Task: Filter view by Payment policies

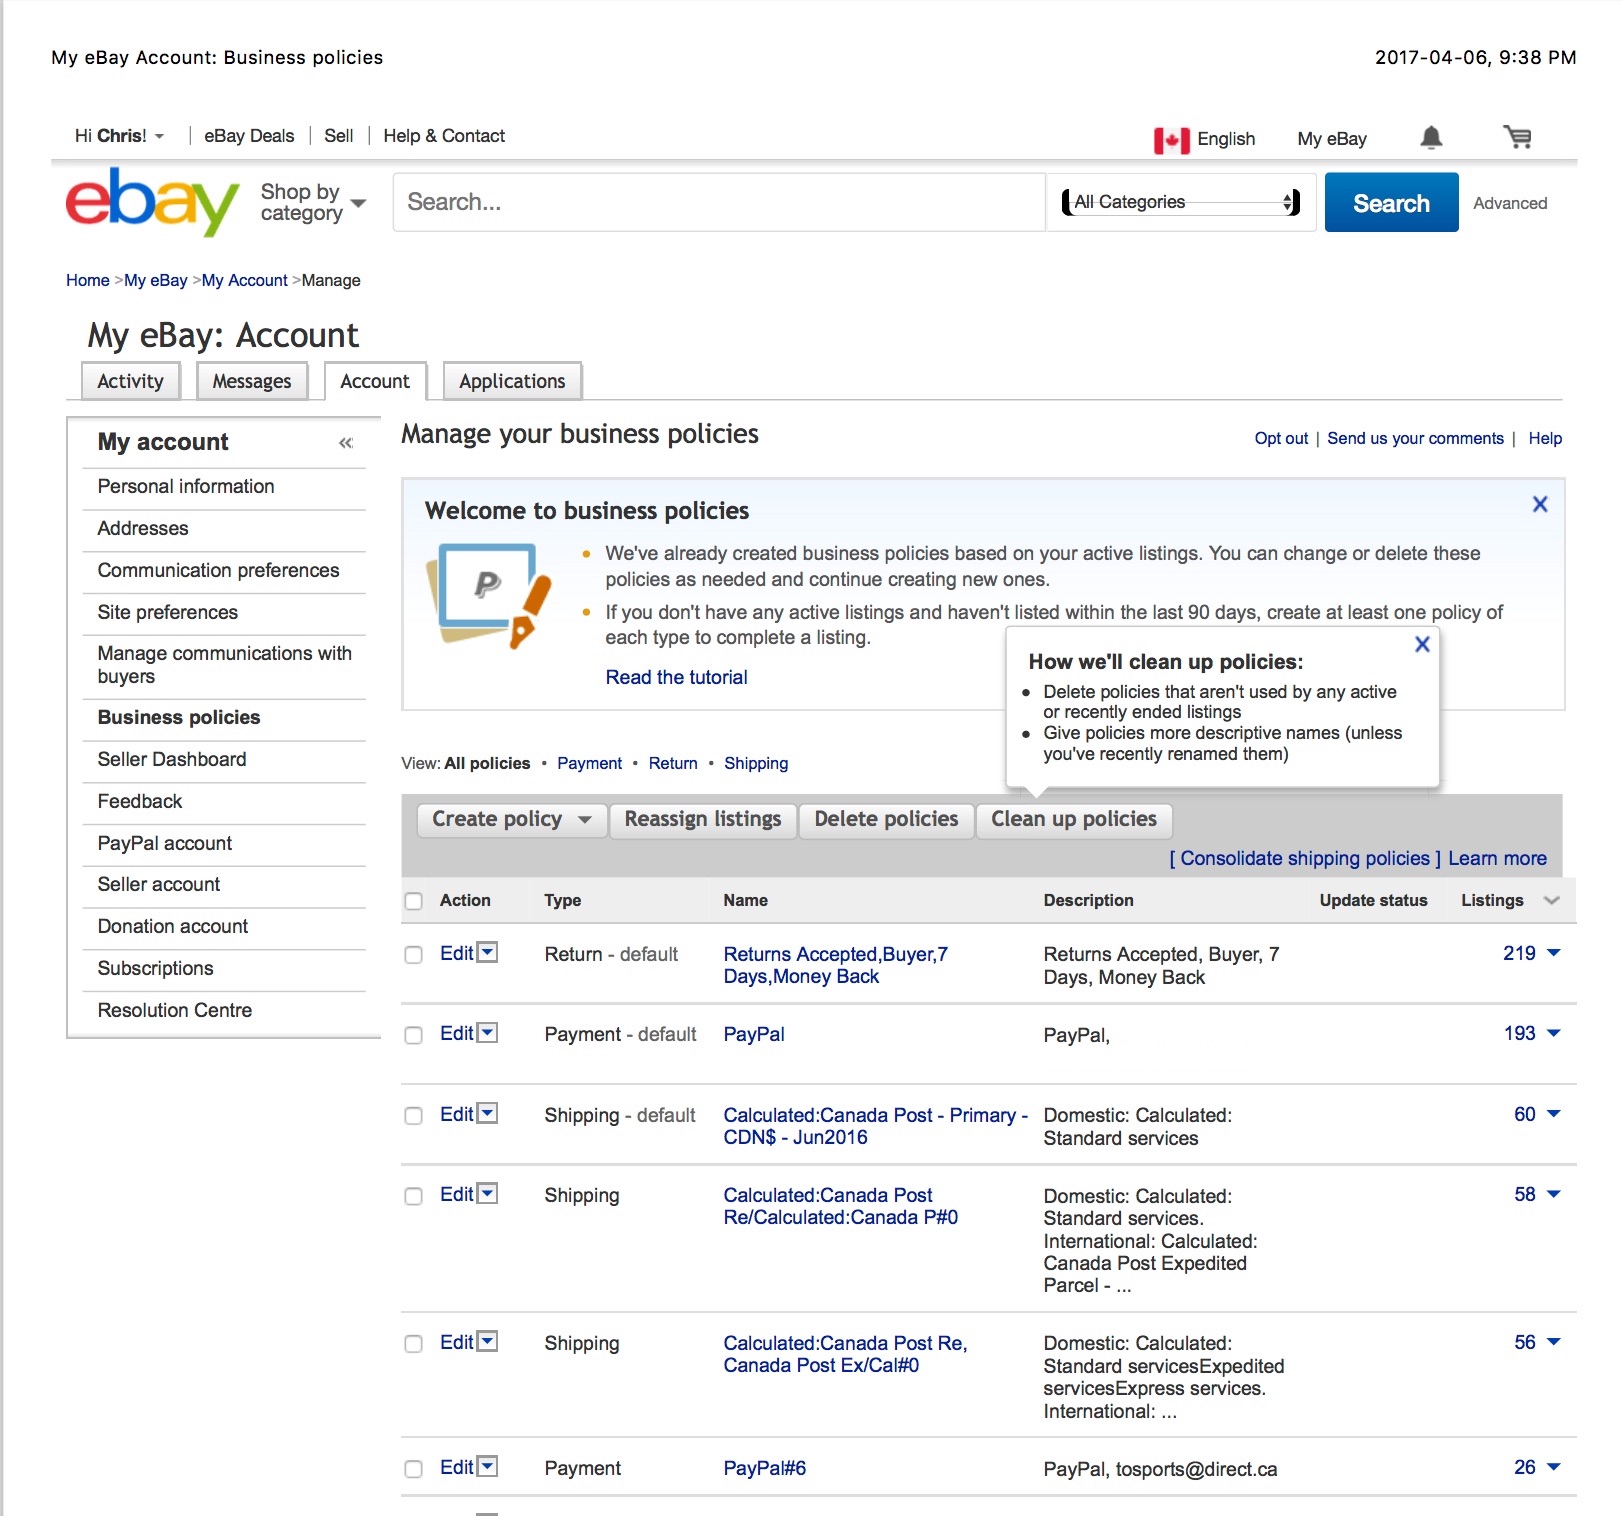Action: 589,763
